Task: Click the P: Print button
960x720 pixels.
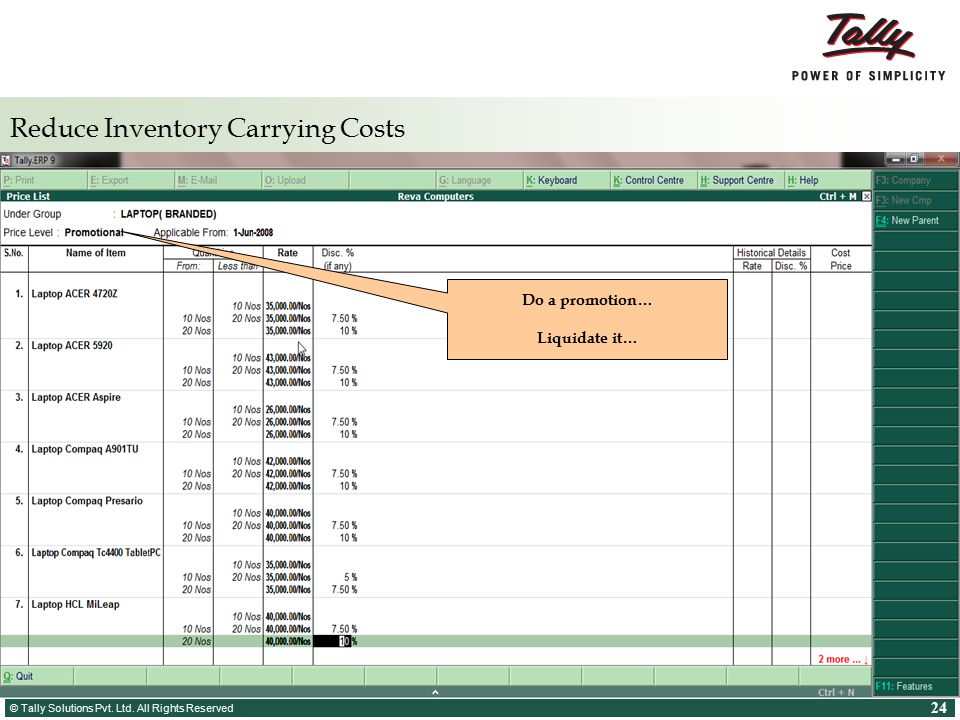Action: [x=44, y=180]
